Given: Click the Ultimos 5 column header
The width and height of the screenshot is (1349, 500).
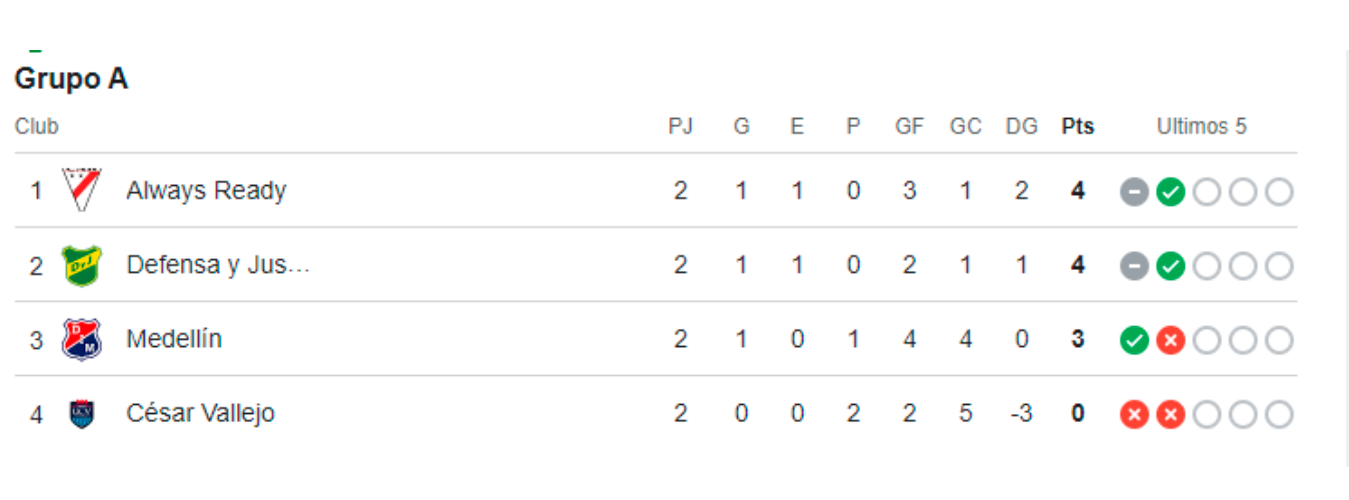Looking at the screenshot, I should click(x=1201, y=127).
